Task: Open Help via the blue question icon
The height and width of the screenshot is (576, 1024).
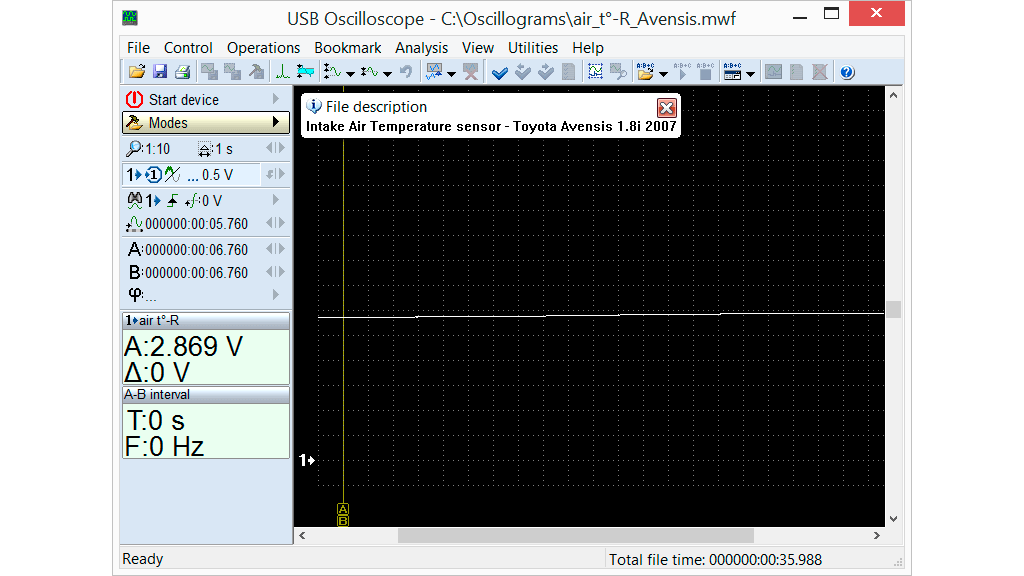Action: (x=847, y=72)
